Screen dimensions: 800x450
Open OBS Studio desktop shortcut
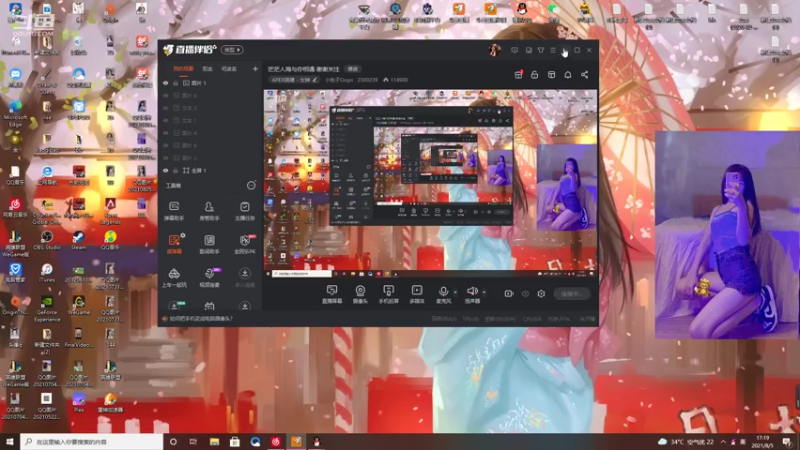tap(47, 240)
